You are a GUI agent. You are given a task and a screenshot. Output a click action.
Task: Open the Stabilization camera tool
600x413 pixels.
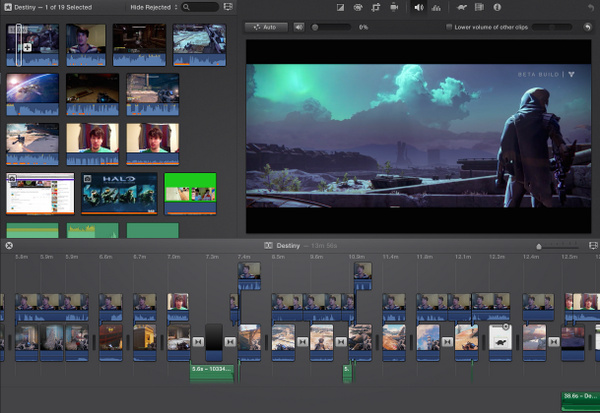[394, 7]
